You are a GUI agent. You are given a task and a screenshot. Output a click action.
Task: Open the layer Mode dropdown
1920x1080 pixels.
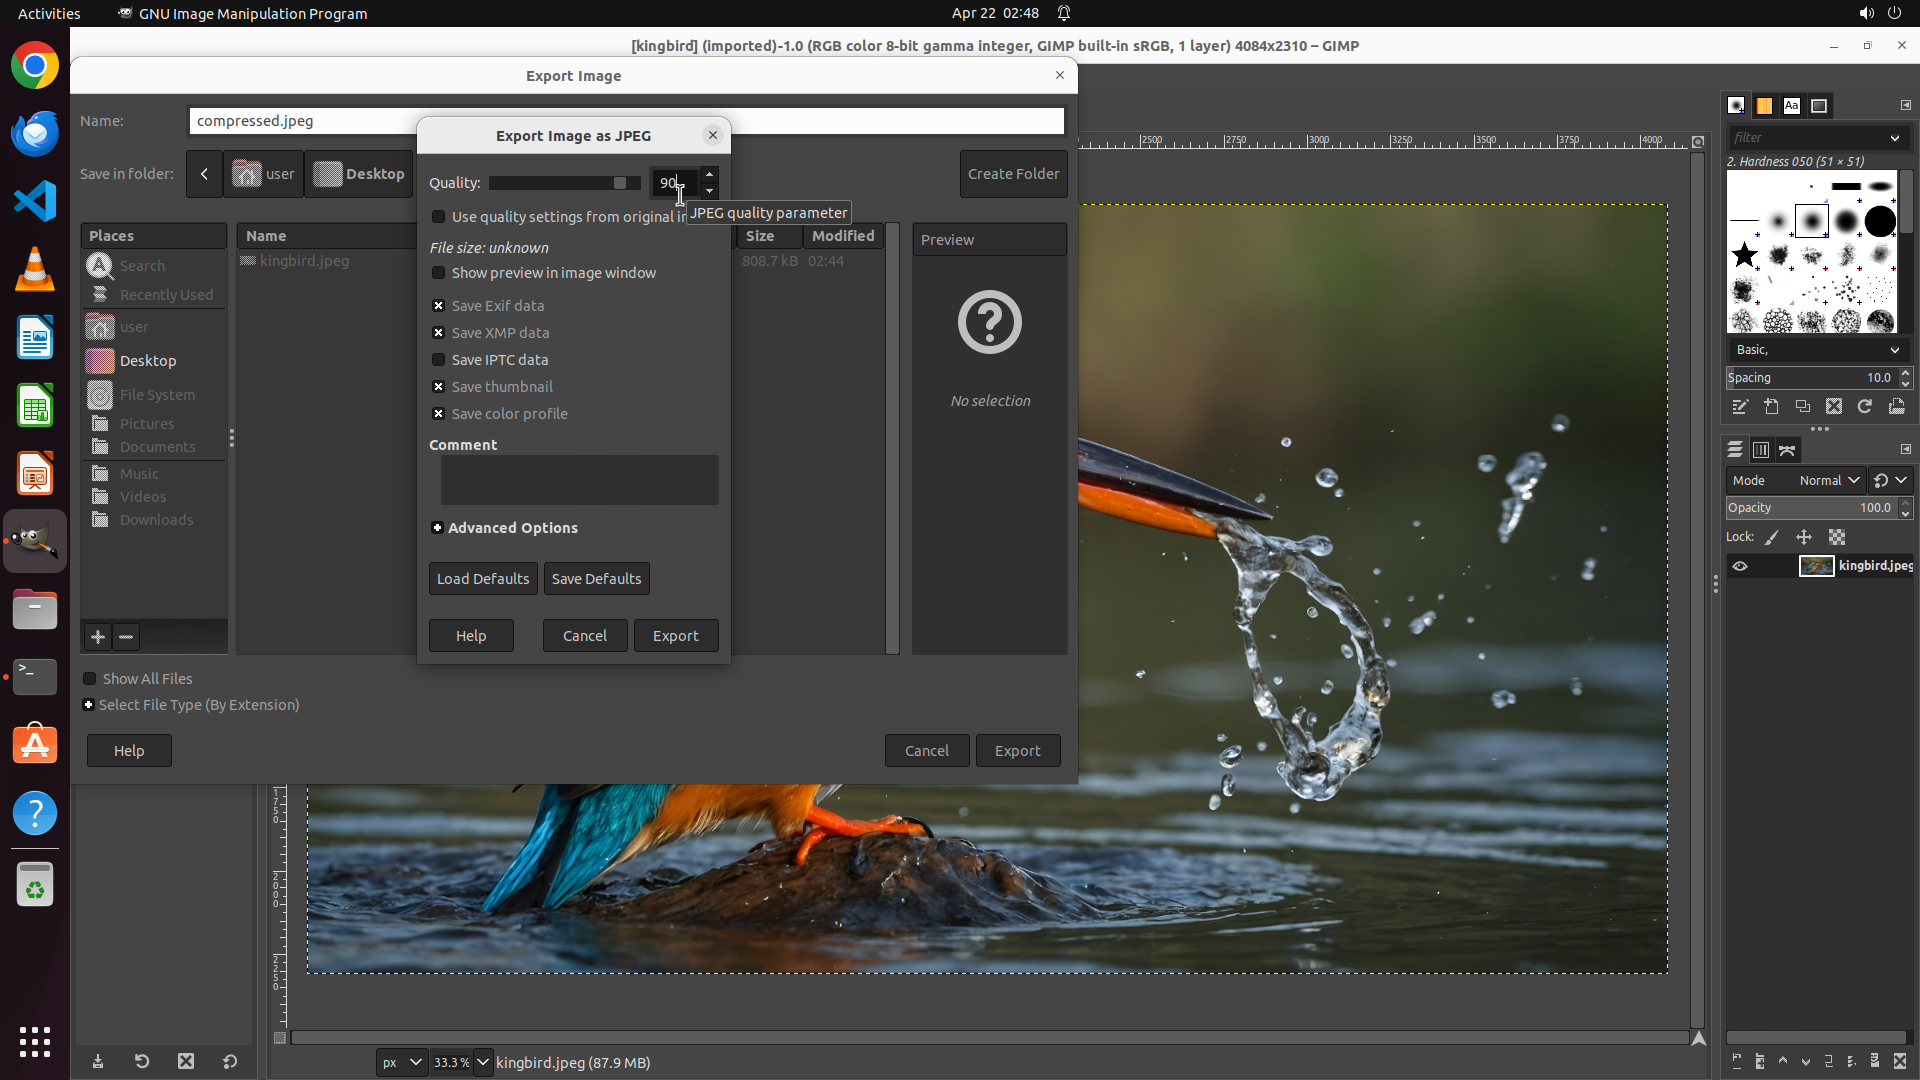coord(1828,481)
